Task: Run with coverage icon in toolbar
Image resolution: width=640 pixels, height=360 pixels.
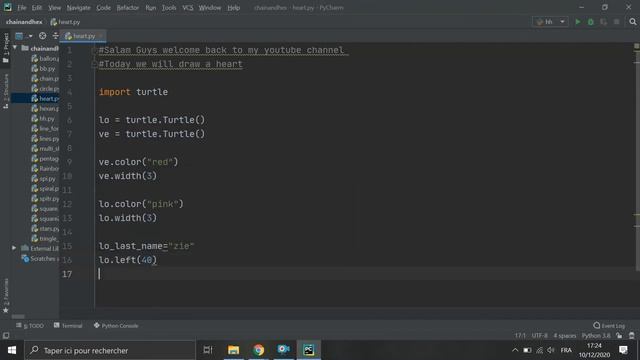Action: [x=603, y=22]
